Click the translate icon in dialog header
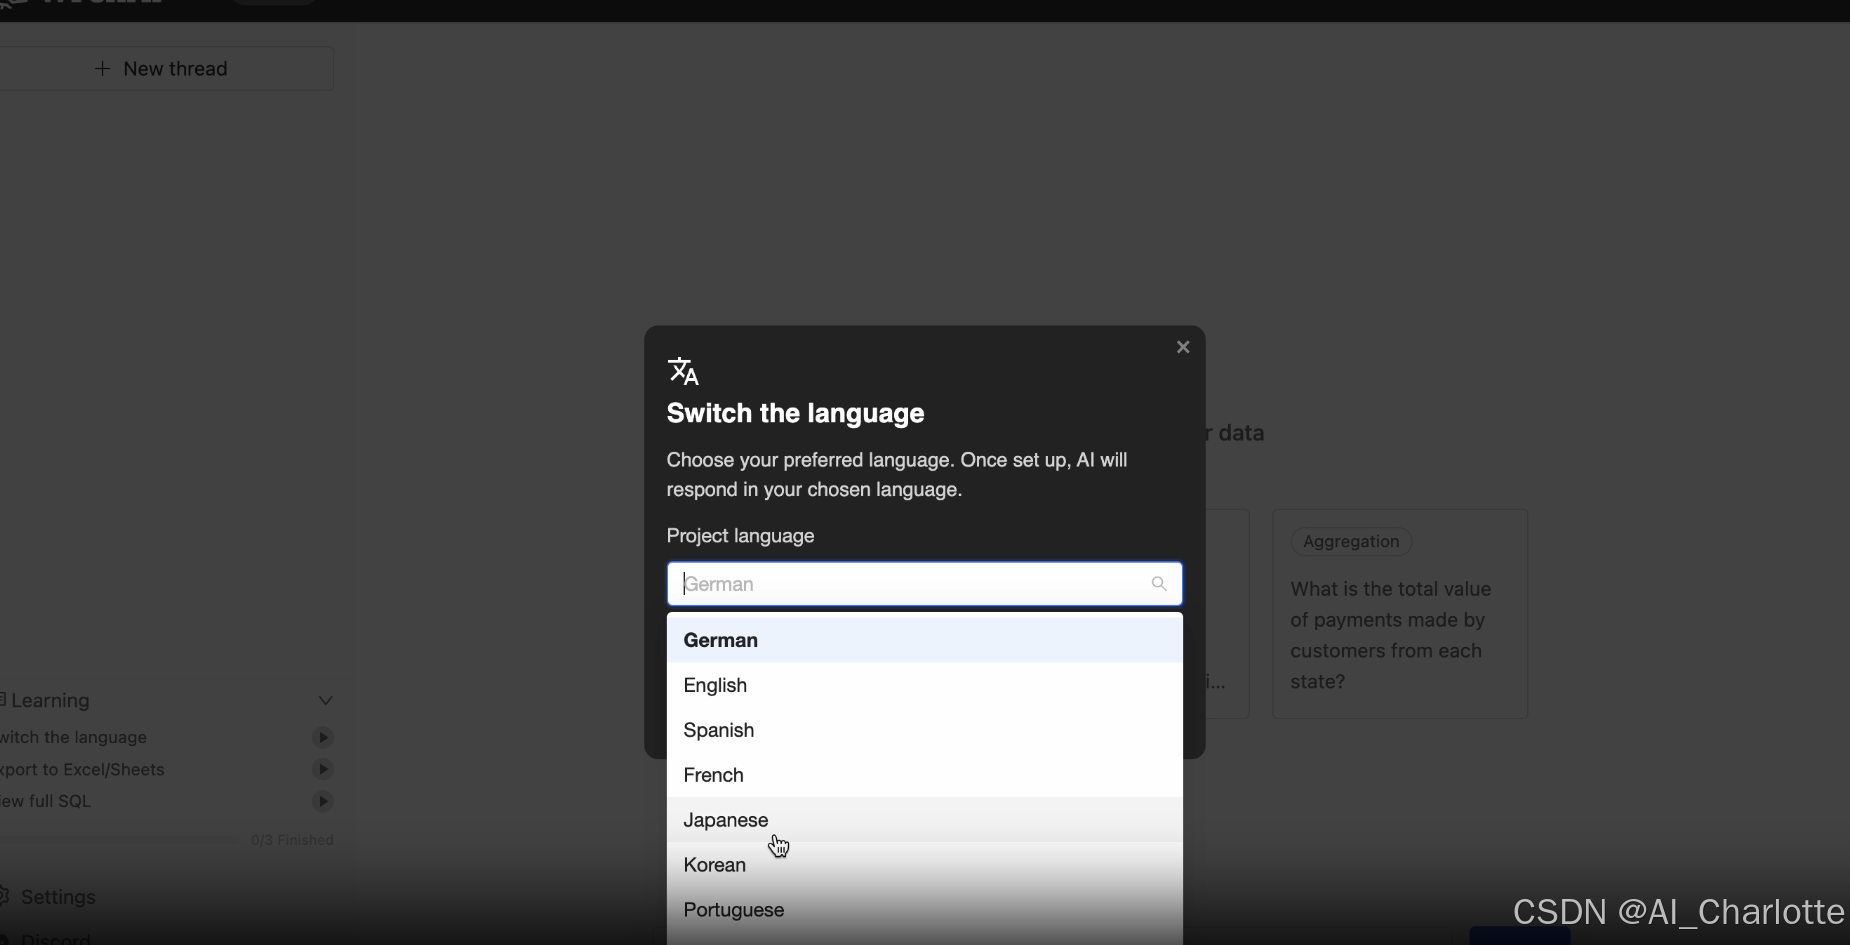 click(683, 371)
